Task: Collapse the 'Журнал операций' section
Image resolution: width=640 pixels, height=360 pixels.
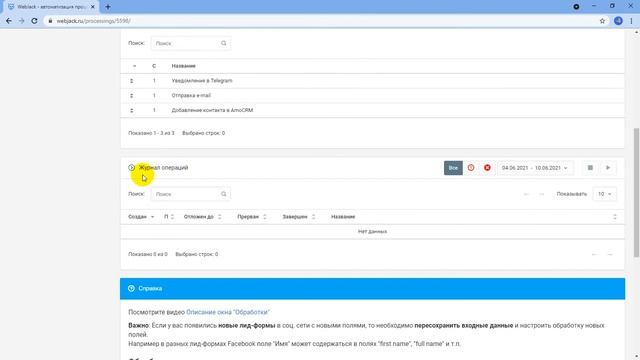Action: tap(131, 168)
